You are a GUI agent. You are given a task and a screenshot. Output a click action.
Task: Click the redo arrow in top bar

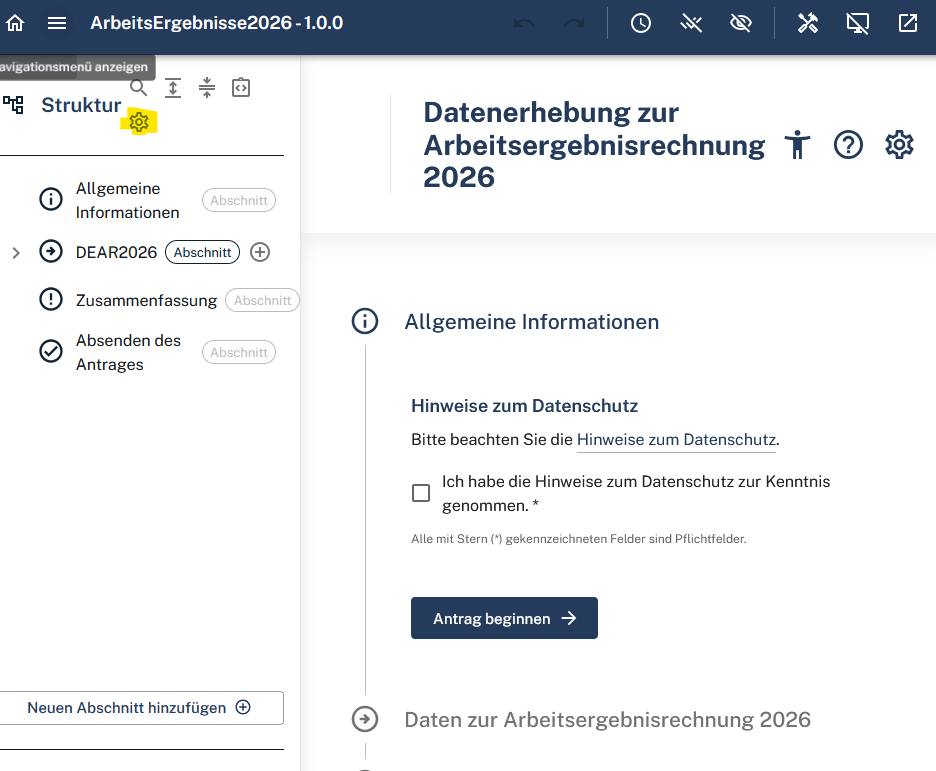(574, 23)
